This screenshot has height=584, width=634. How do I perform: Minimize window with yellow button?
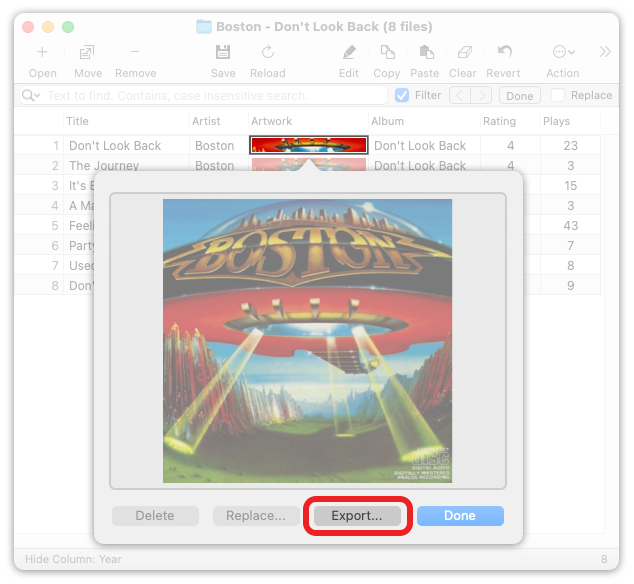click(48, 27)
